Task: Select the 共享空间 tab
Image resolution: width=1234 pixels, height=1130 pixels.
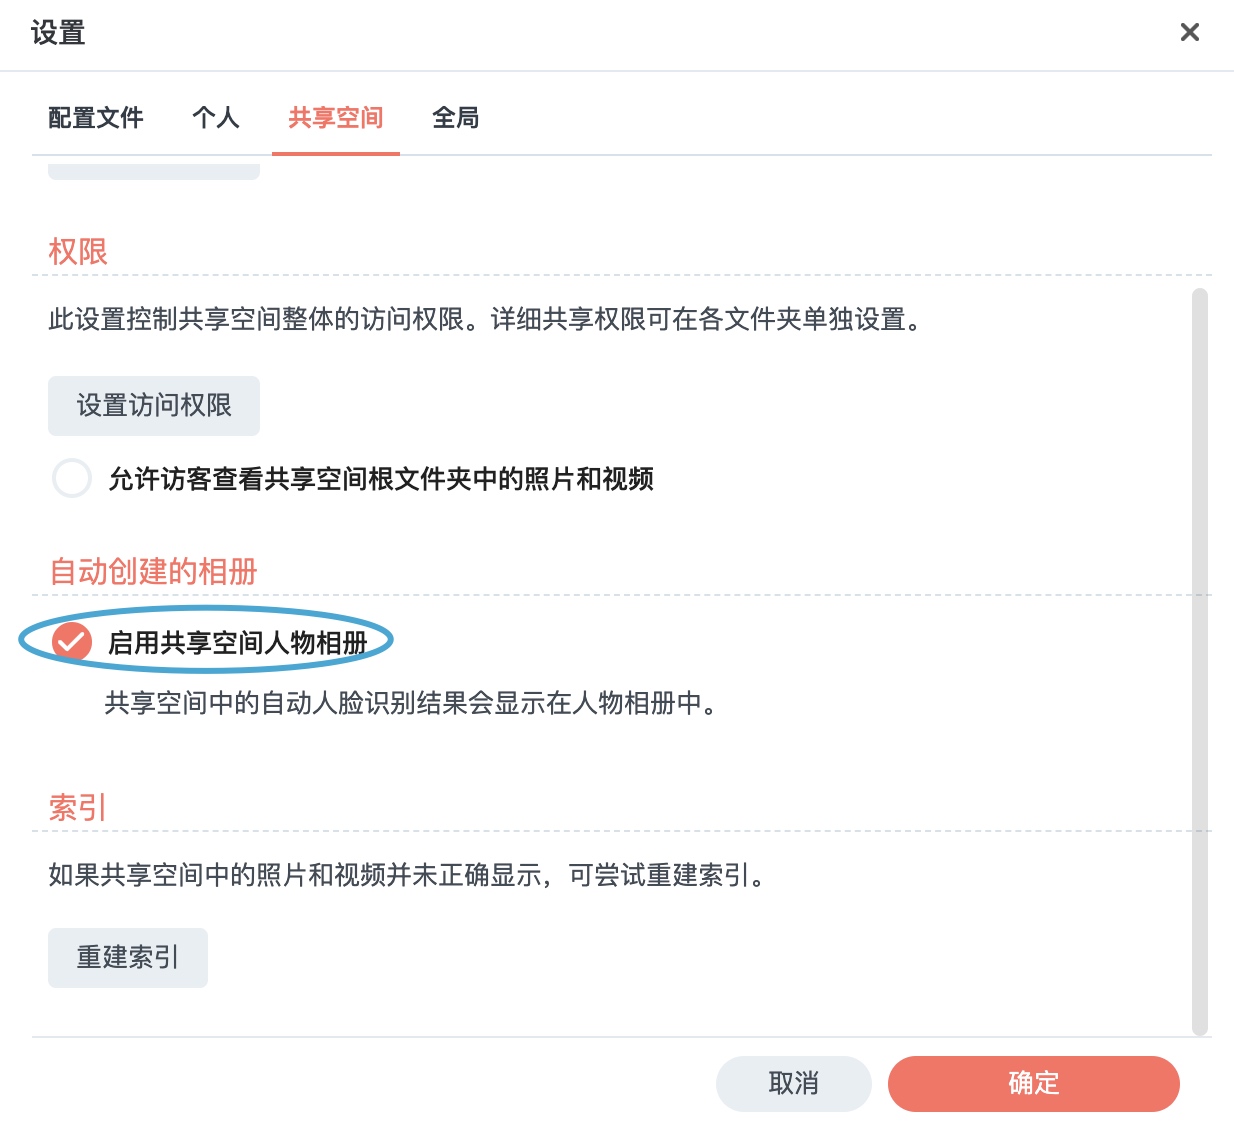Action: [x=336, y=118]
